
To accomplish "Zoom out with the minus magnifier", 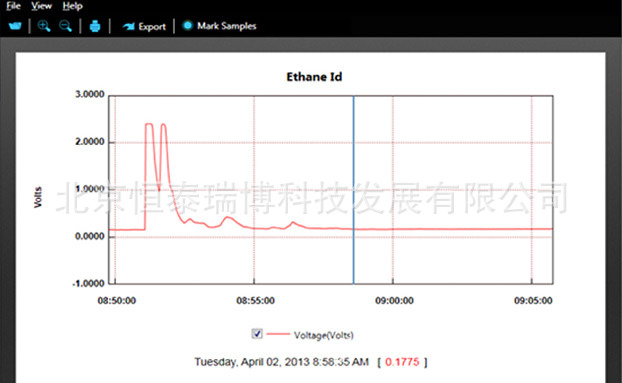I will [x=65, y=26].
